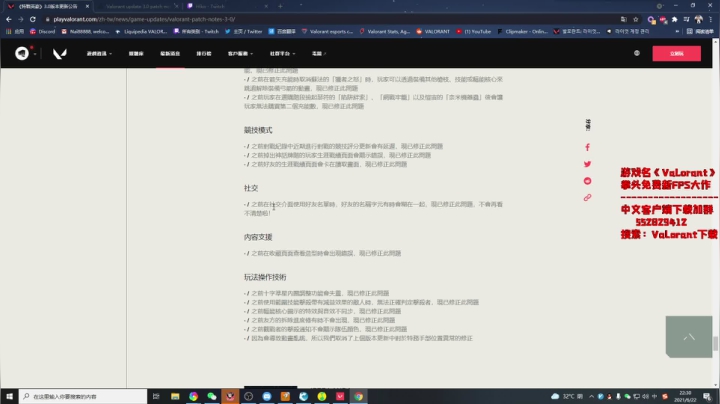
Task: Copy article link with chain icon
Action: point(587,197)
